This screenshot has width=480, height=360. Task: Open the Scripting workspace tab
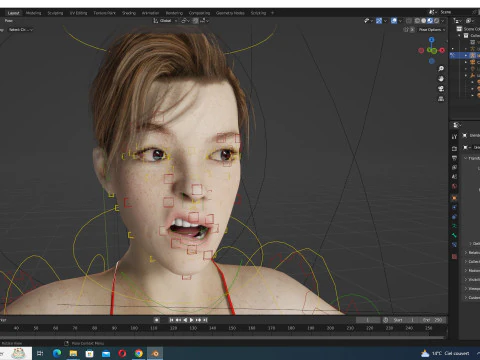click(258, 13)
